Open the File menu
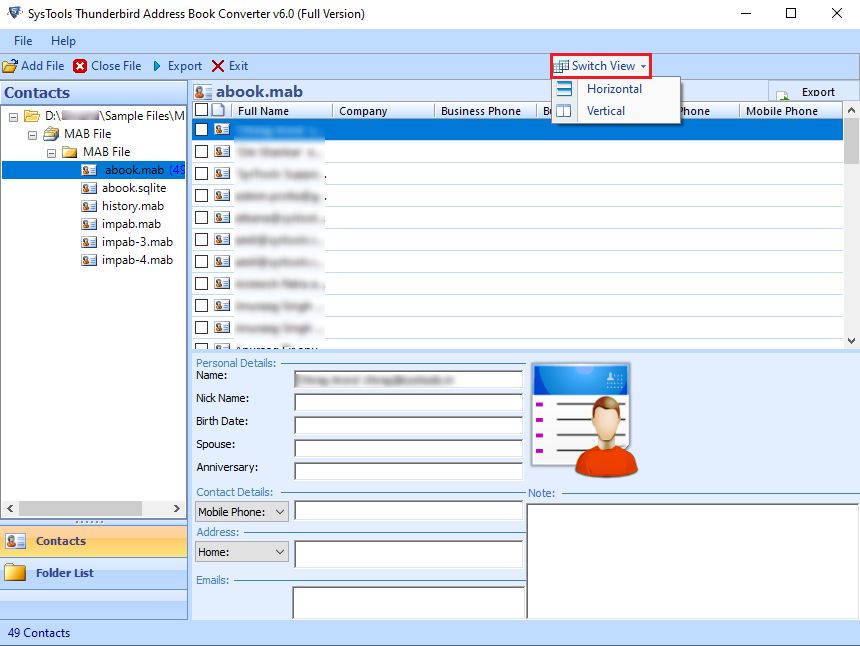The height and width of the screenshot is (646, 860). [23, 41]
